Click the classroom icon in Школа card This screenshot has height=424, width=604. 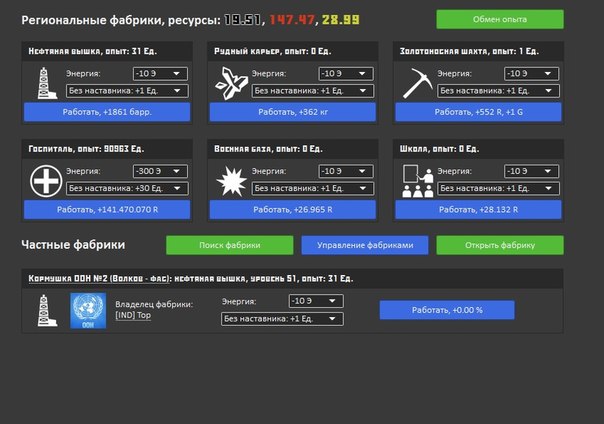[x=418, y=181]
